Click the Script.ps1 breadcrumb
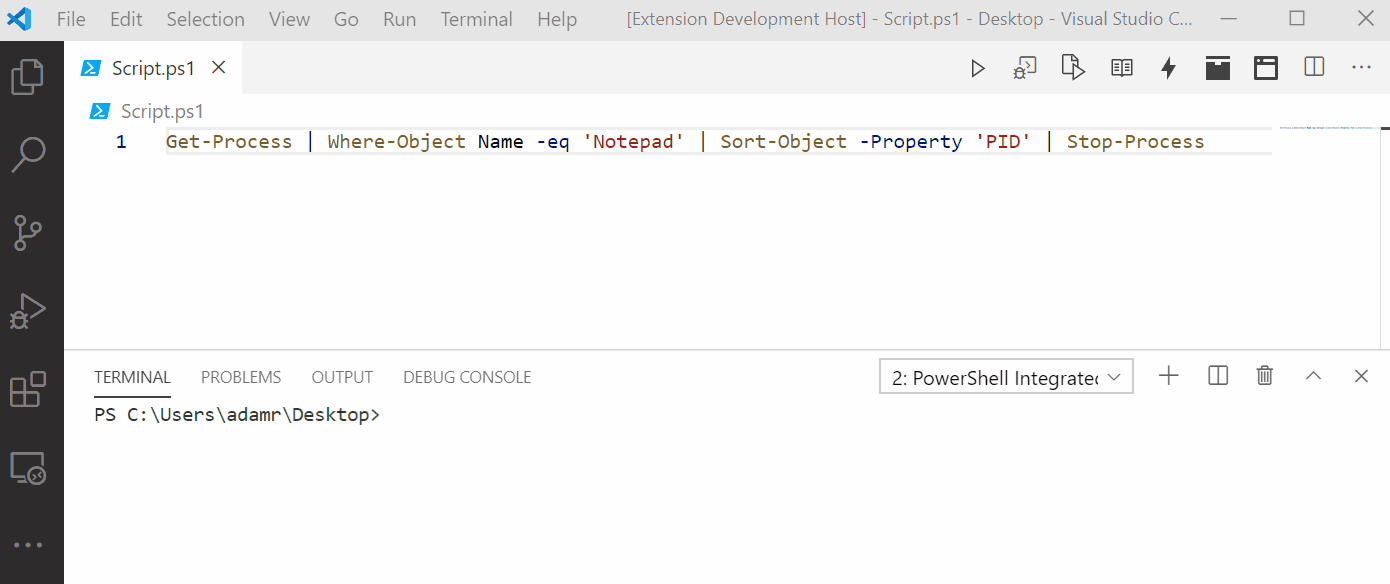Viewport: 1390px width, 584px height. click(x=162, y=111)
